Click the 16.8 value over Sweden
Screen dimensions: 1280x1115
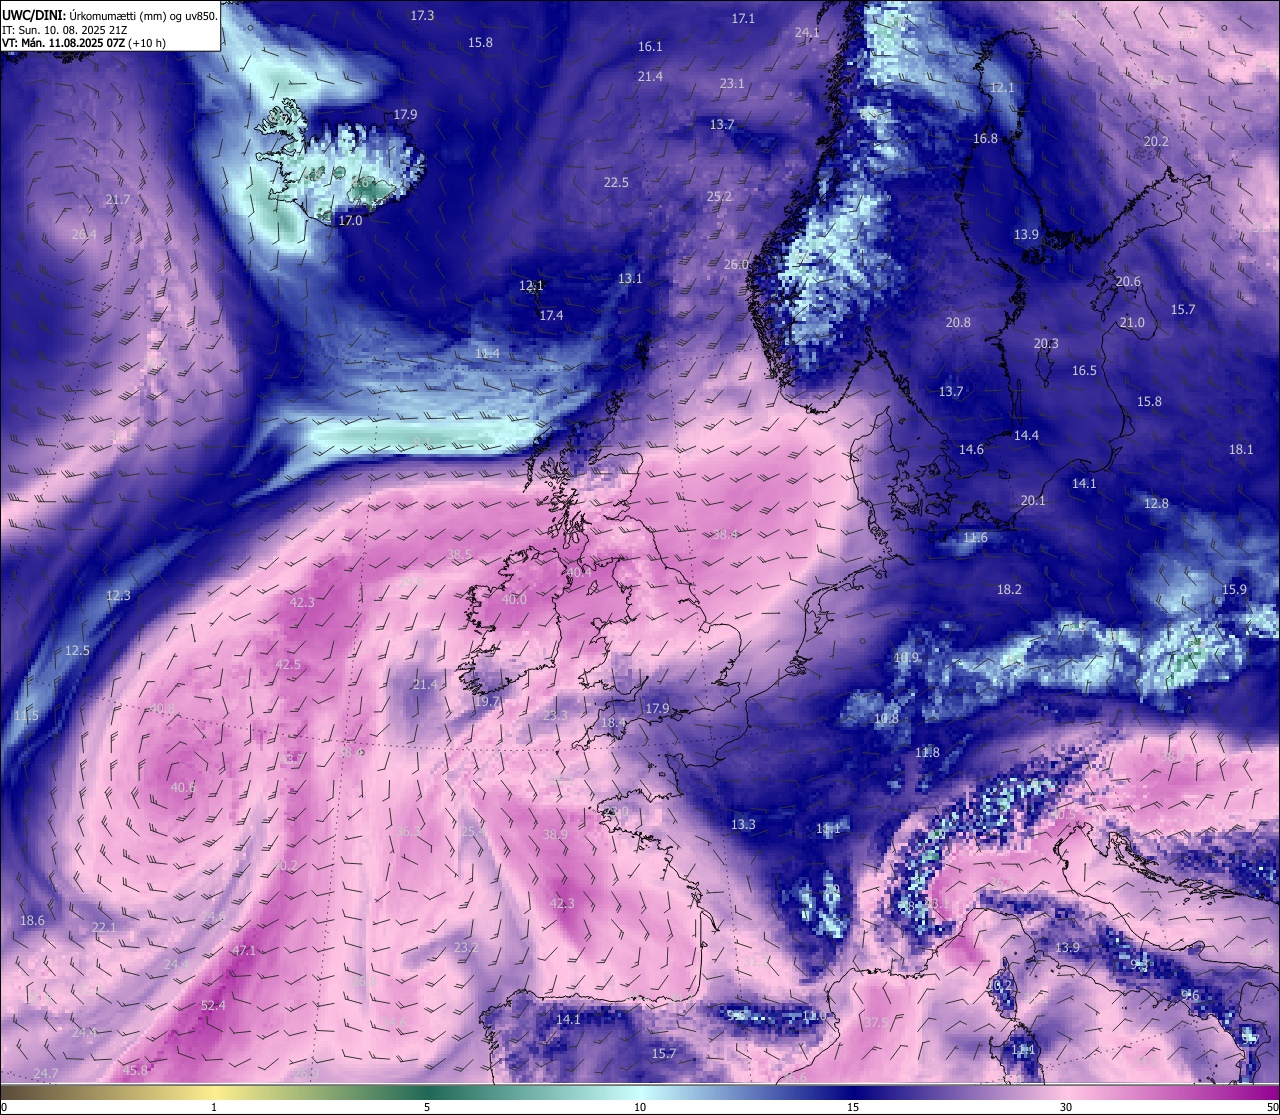985,138
